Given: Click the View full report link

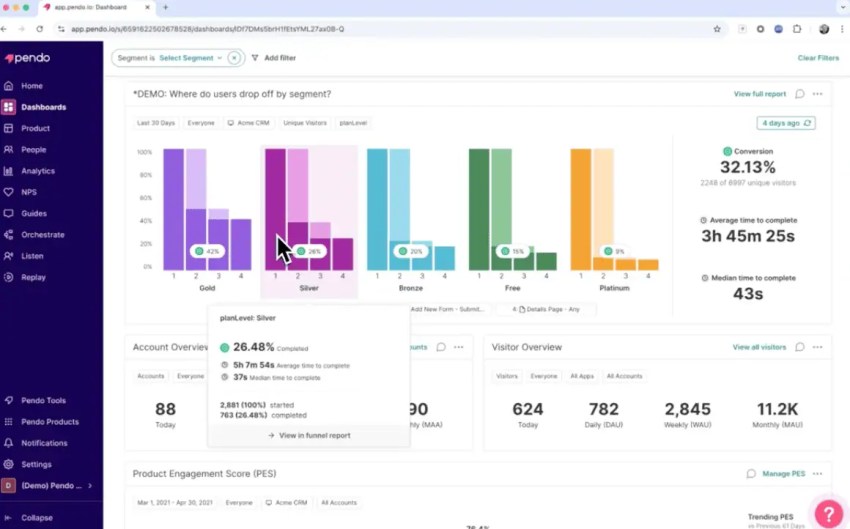Looking at the screenshot, I should click(759, 94).
